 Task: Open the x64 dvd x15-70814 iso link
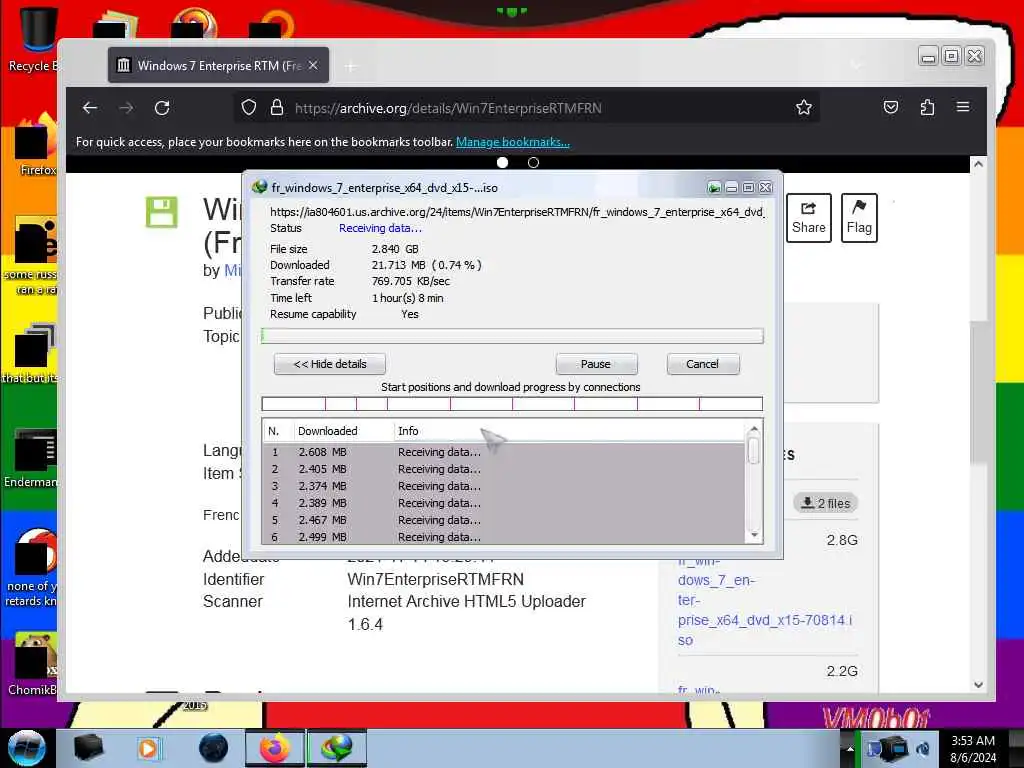(765, 600)
